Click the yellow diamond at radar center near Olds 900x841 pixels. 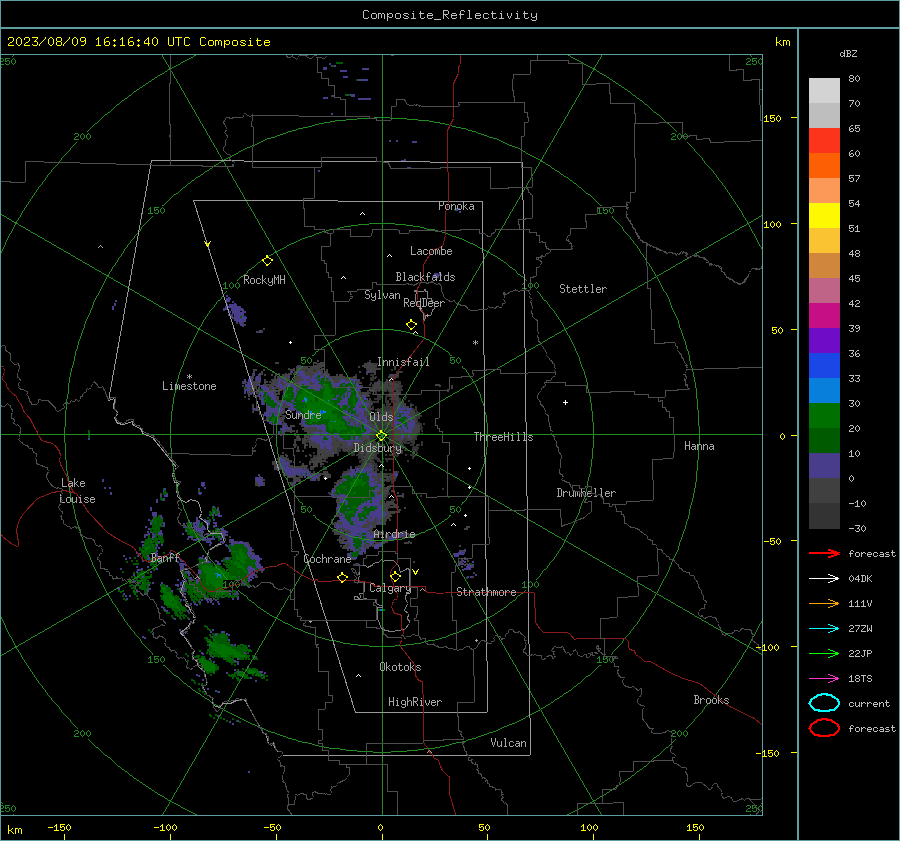[x=381, y=436]
